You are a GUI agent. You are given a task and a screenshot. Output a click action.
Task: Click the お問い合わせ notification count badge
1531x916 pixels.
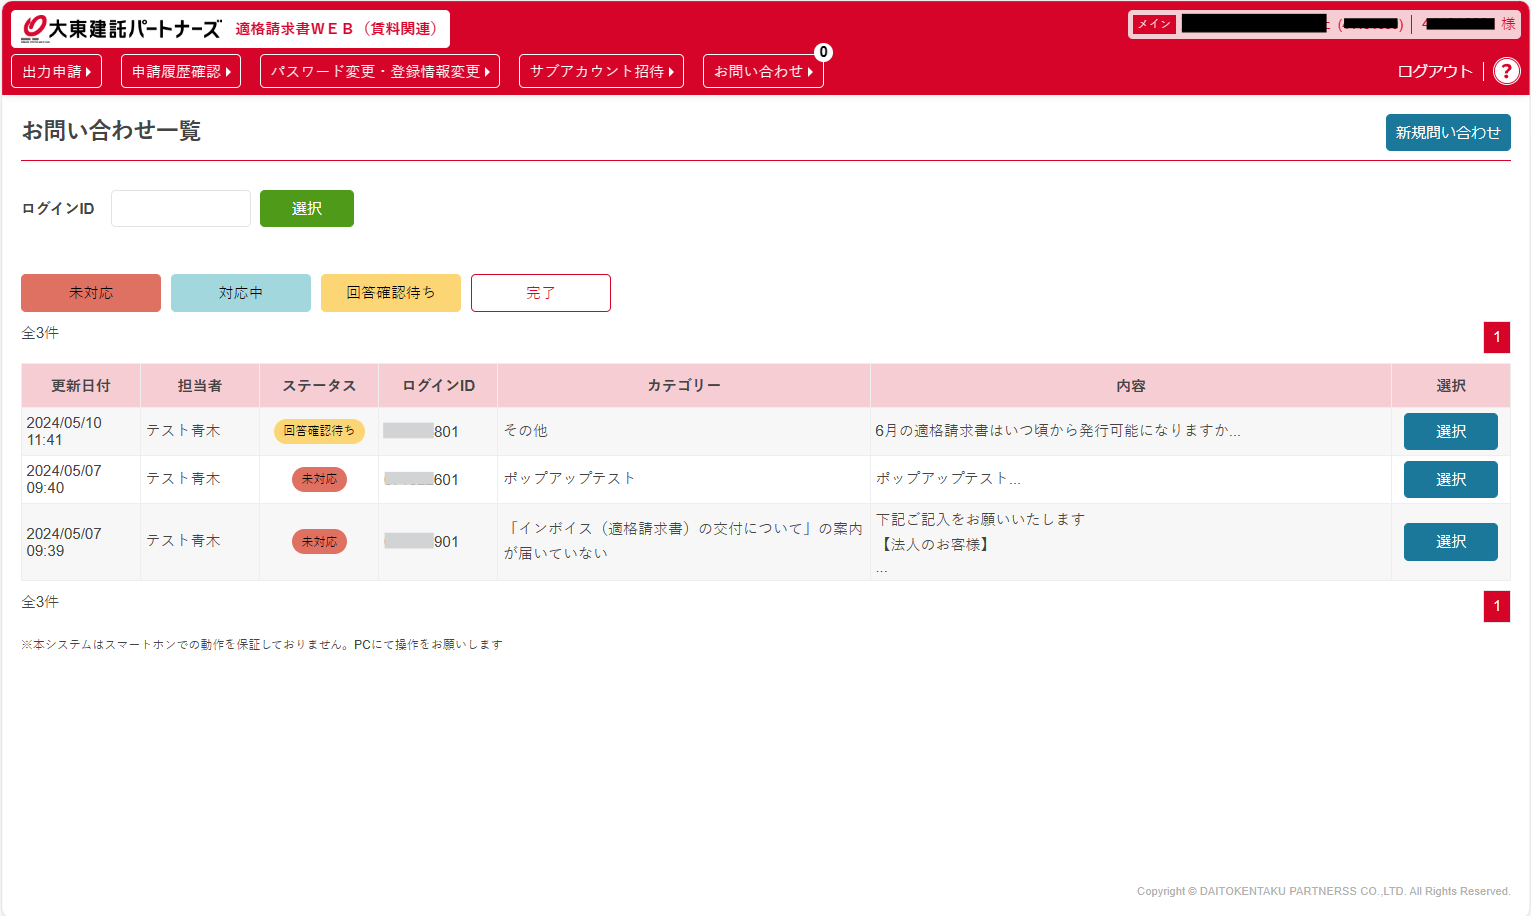(x=823, y=52)
